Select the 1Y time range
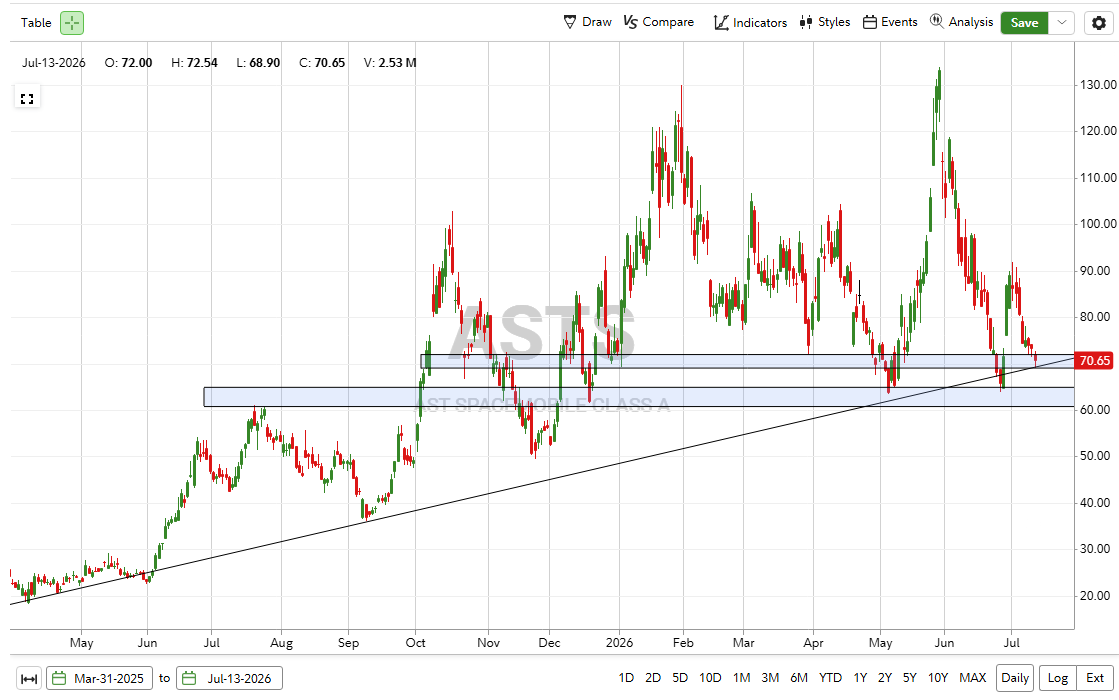Image resolution: width=1119 pixels, height=700 pixels. tap(860, 678)
